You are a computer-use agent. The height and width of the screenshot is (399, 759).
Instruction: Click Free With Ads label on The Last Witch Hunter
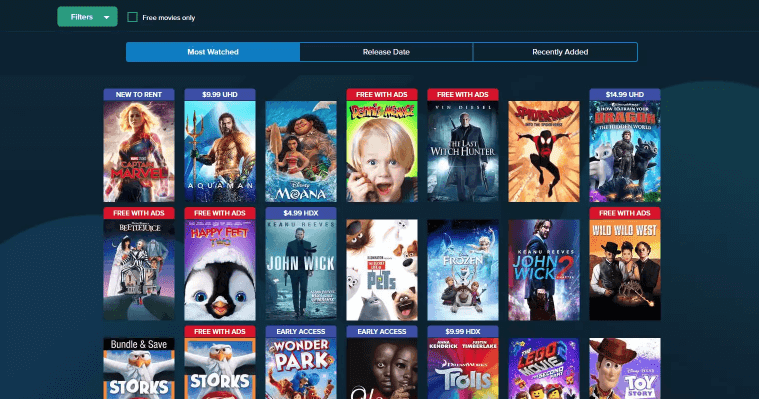pyautogui.click(x=463, y=94)
